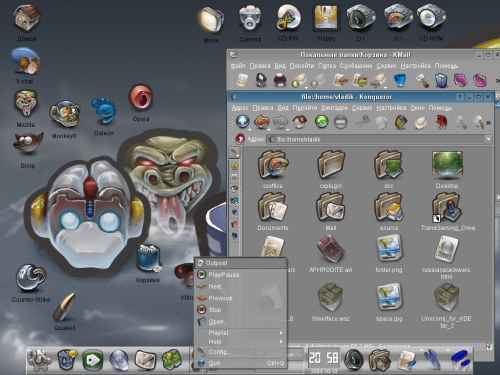This screenshot has width=500, height=375.
Task: Click Konqueror Up arrow toolbar button
Action: (x=242, y=122)
